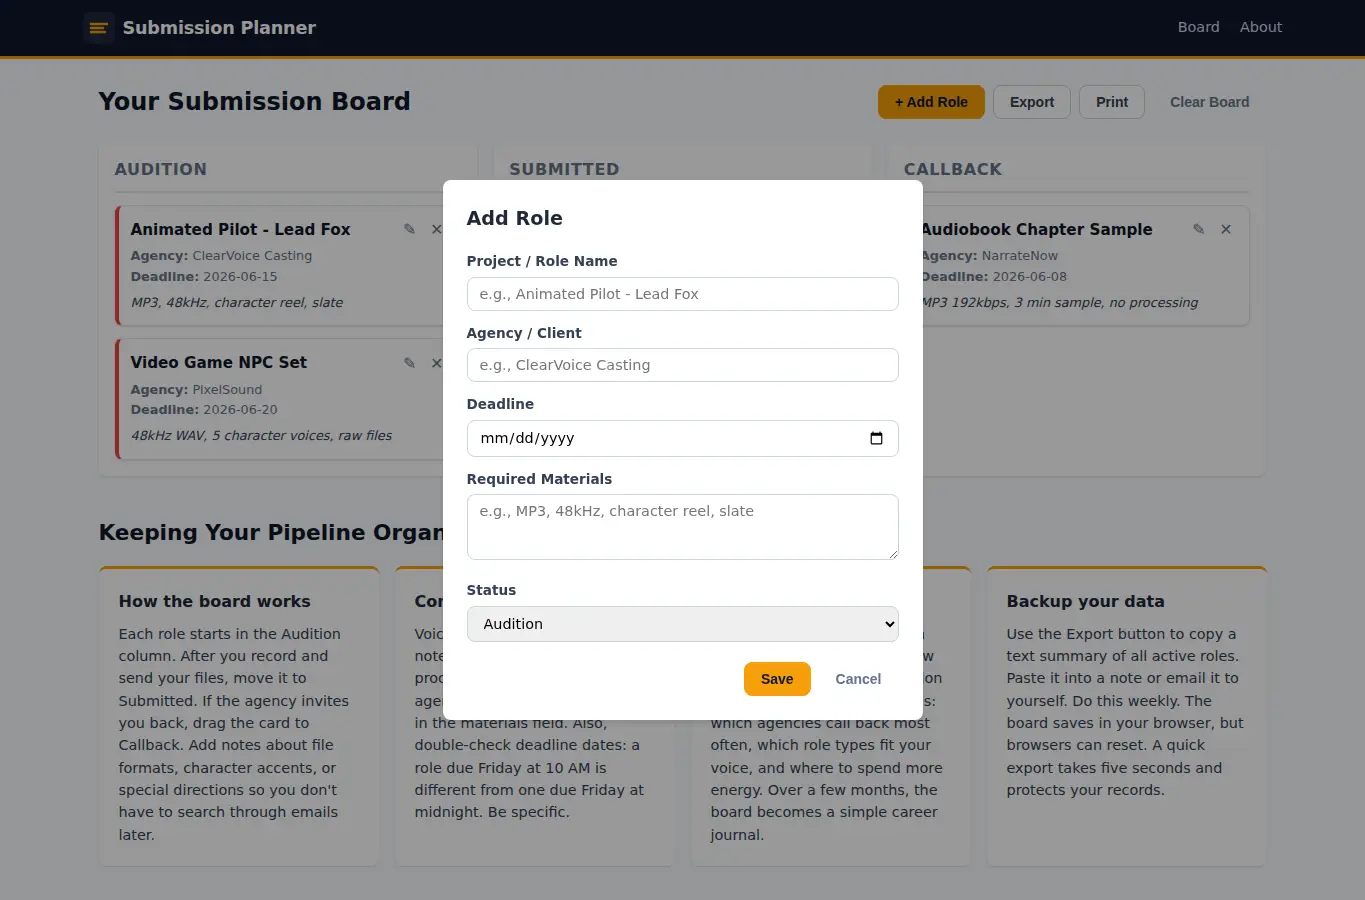Click the Add Role dialog title

[x=514, y=218]
